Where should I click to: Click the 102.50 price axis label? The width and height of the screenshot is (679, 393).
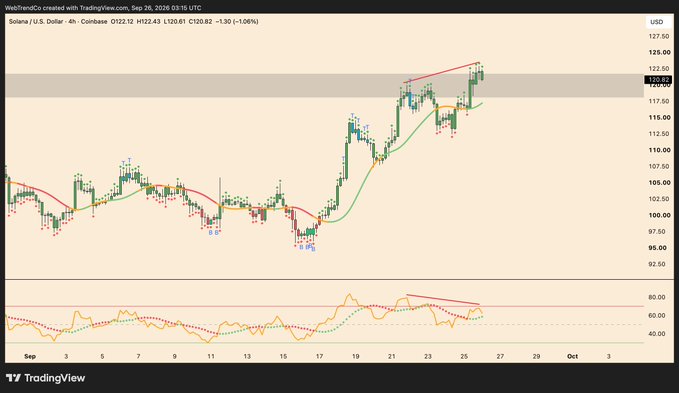click(x=659, y=199)
